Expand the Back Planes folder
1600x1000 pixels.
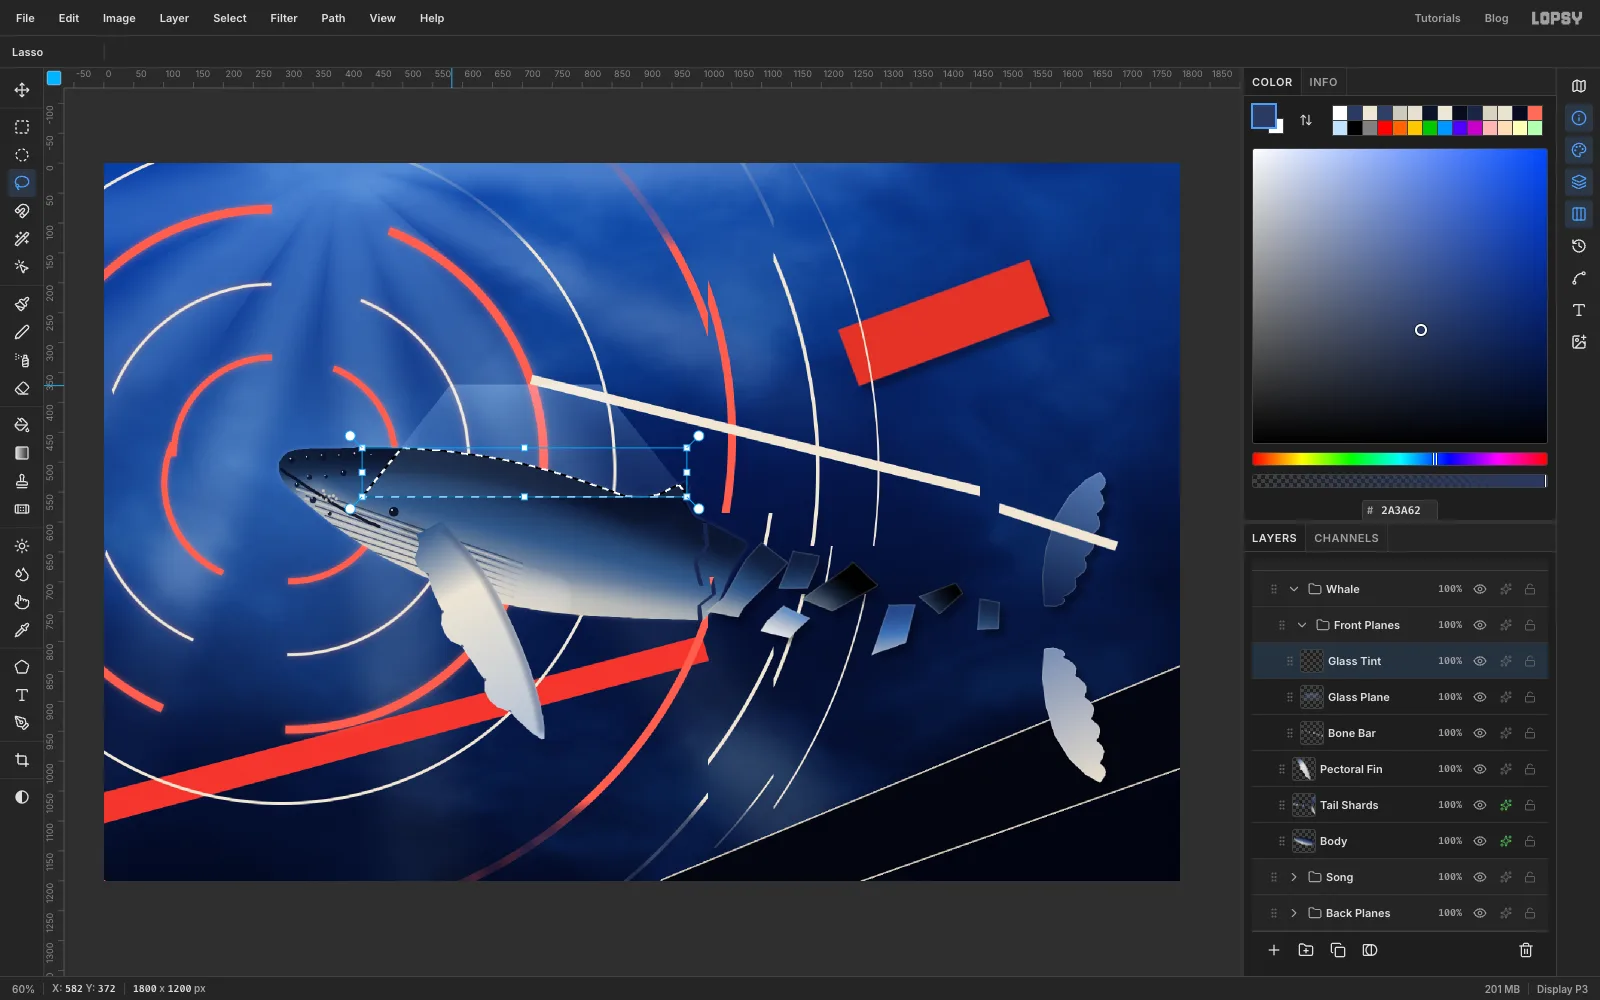pyautogui.click(x=1294, y=913)
